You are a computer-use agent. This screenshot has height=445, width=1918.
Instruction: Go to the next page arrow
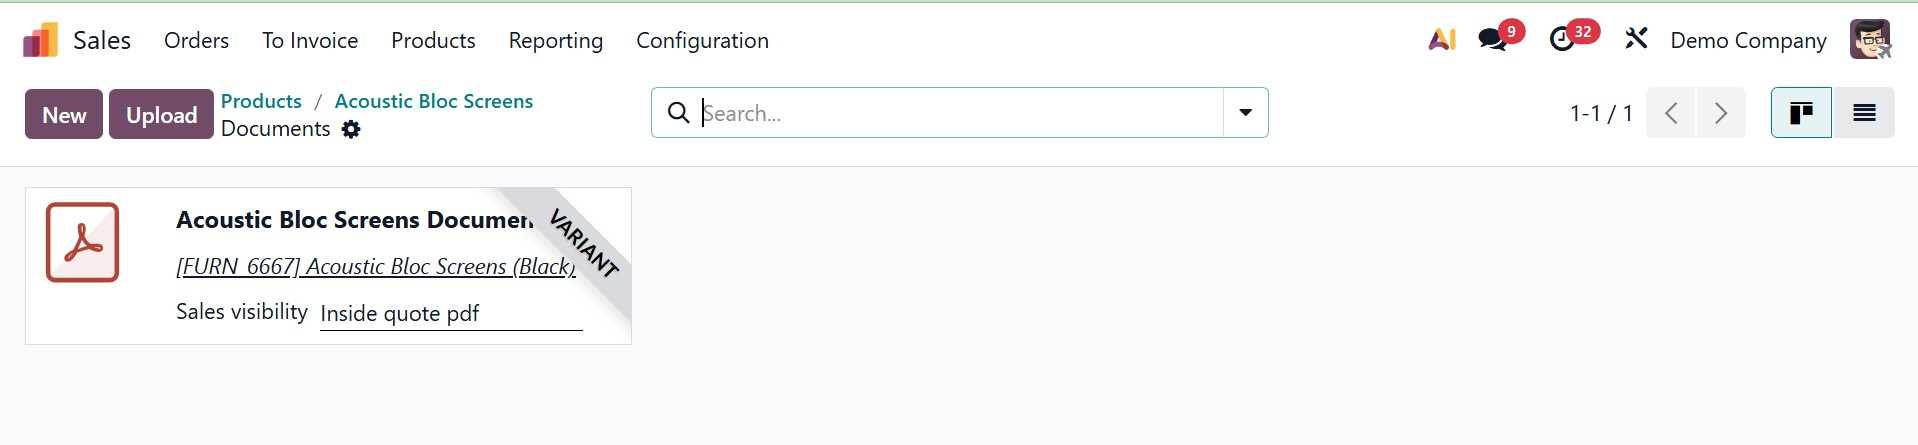[x=1721, y=113]
